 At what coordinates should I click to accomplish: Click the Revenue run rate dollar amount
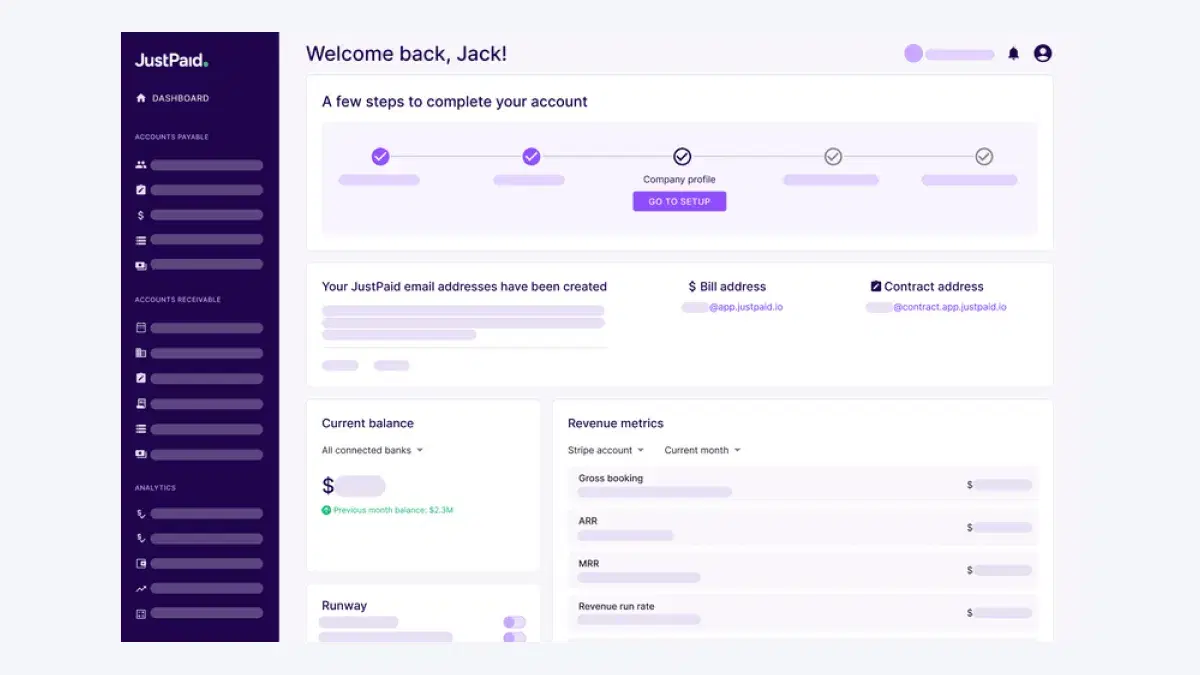click(x=999, y=613)
